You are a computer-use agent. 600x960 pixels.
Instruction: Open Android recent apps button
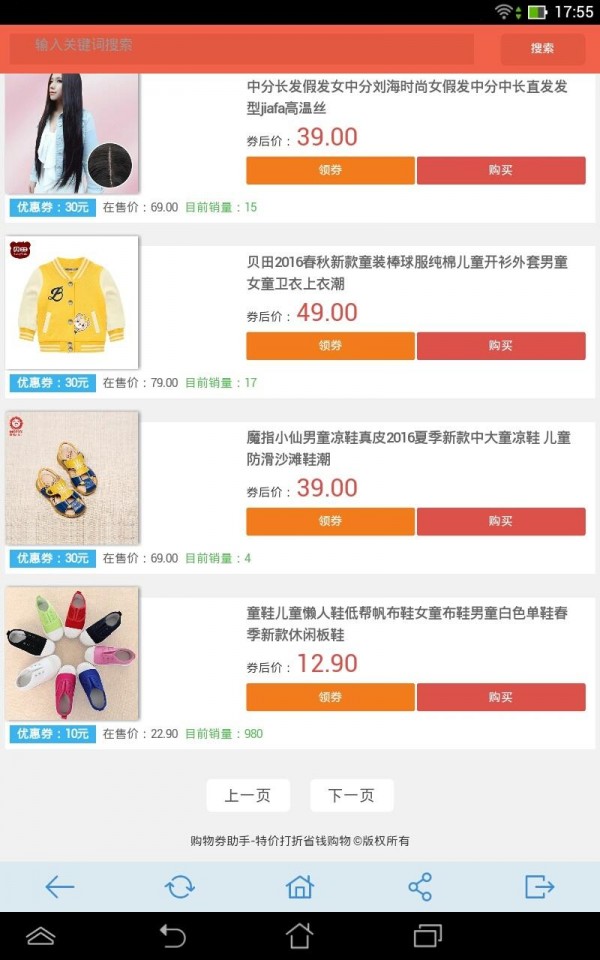click(x=427, y=936)
